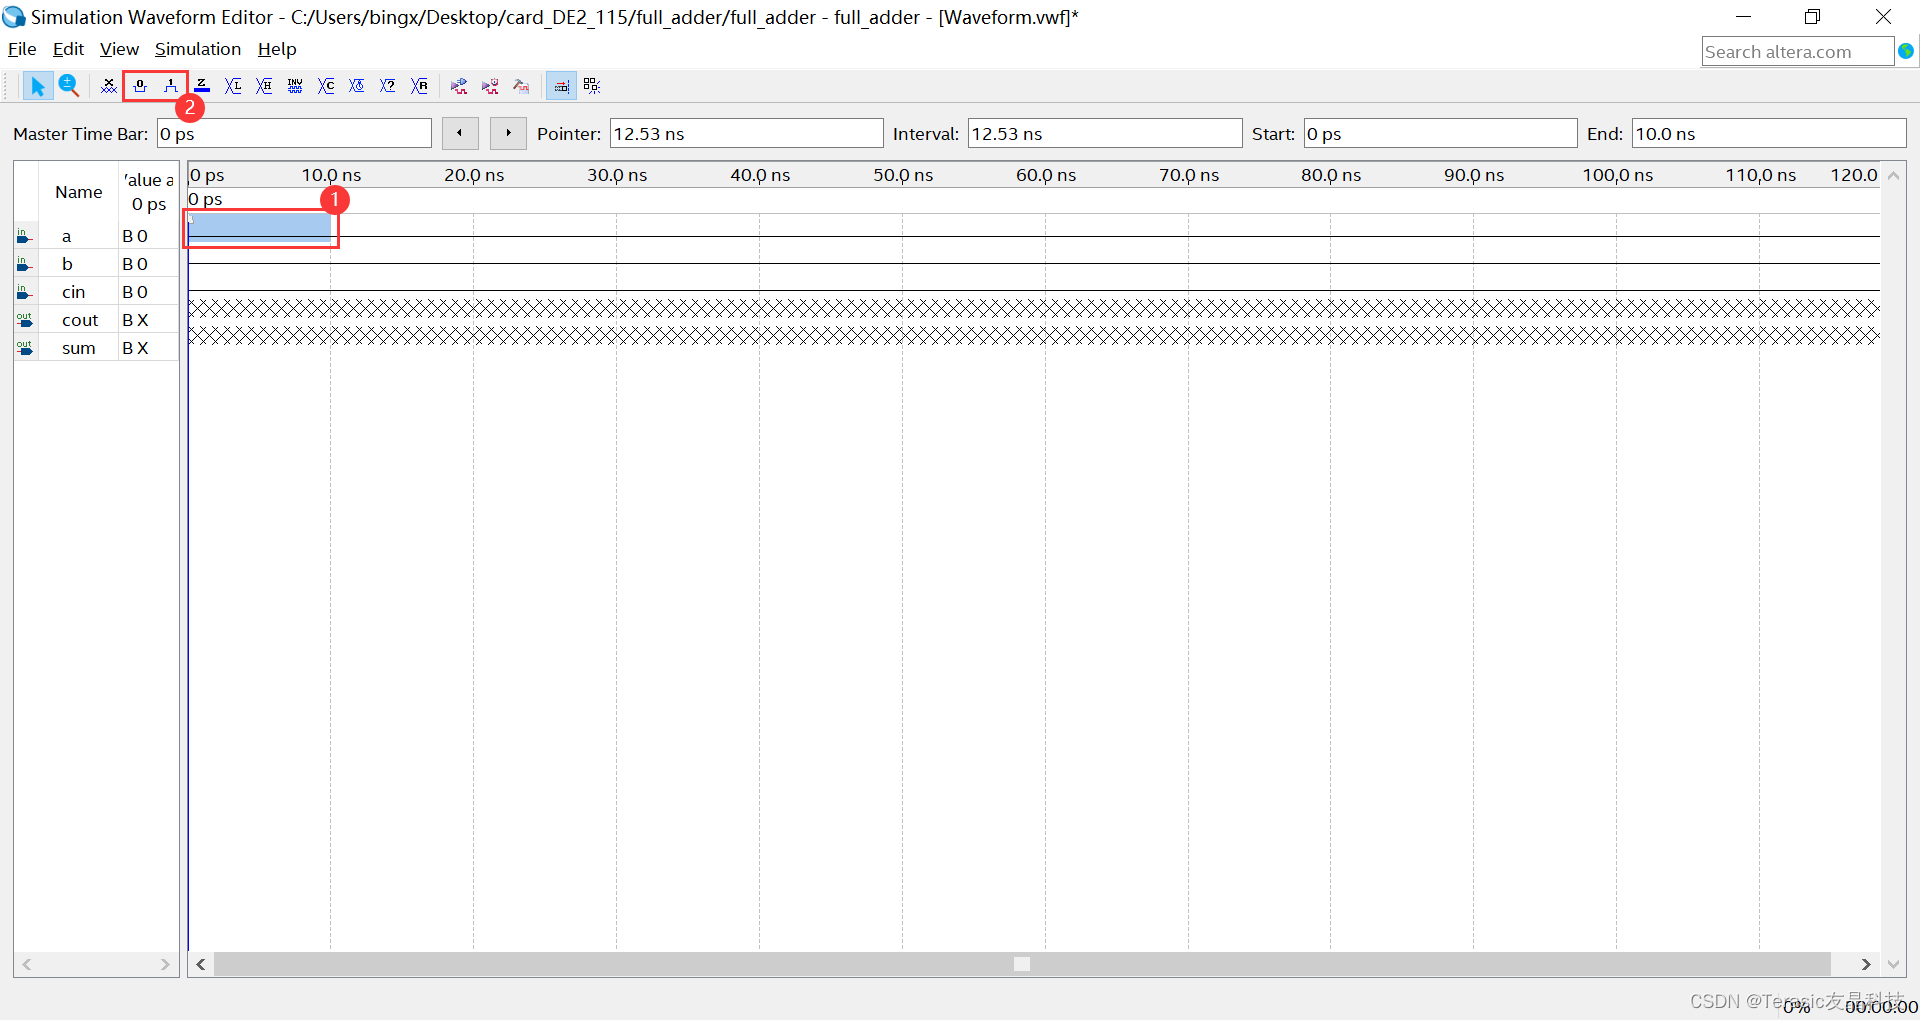Click the waveform horizontal scrollbar thumb
This screenshot has height=1020, width=1920.
click(x=1022, y=964)
